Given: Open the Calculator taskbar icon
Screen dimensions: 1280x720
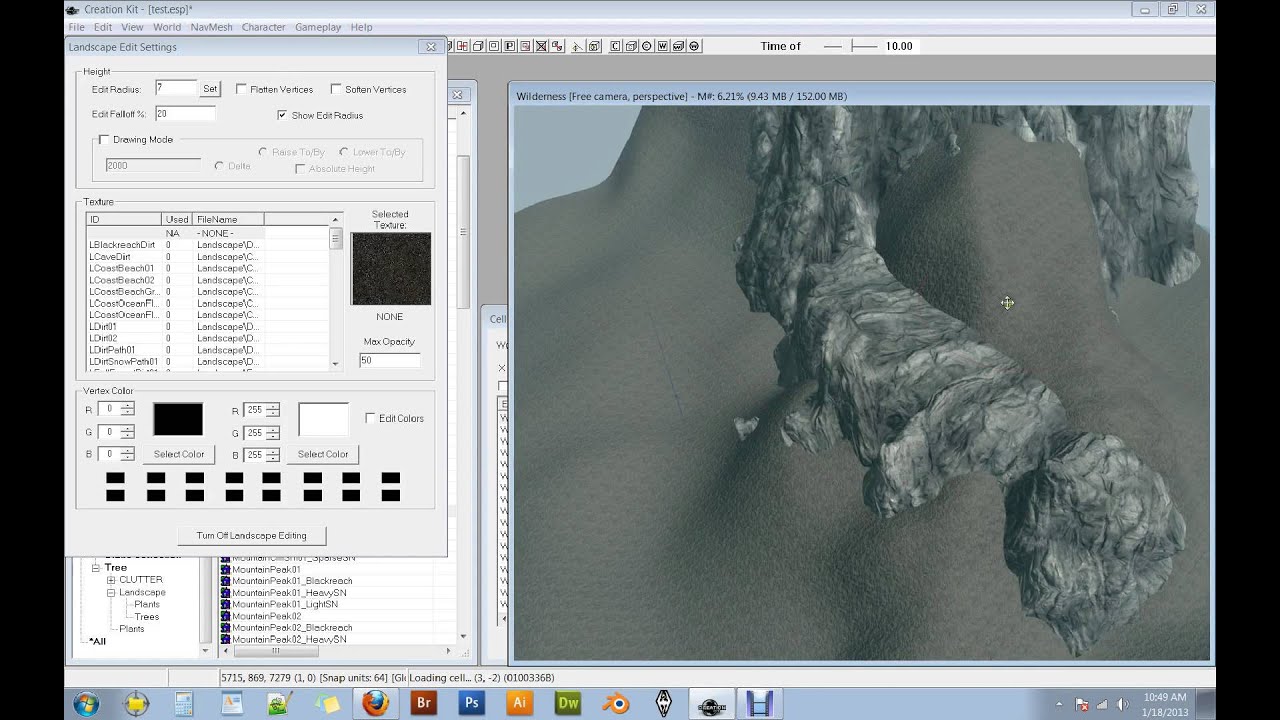Looking at the screenshot, I should 183,703.
